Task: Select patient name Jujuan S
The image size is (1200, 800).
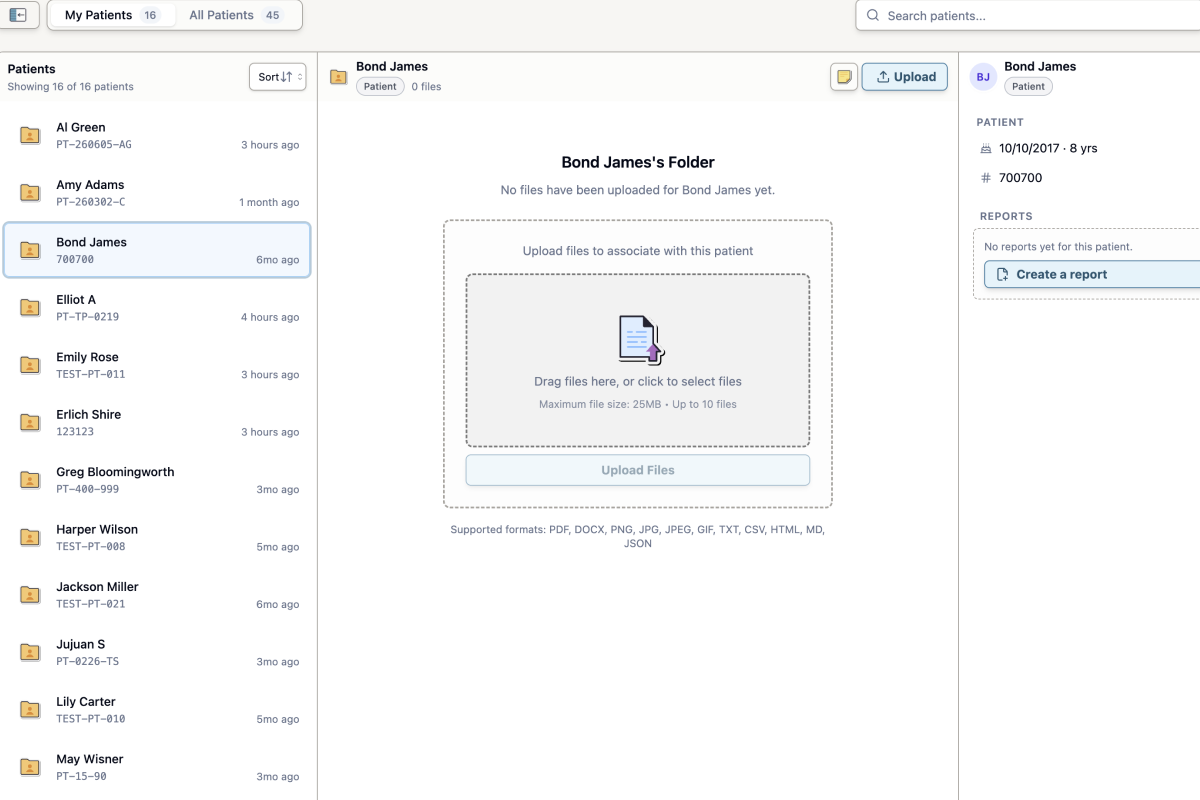Action: coord(80,645)
